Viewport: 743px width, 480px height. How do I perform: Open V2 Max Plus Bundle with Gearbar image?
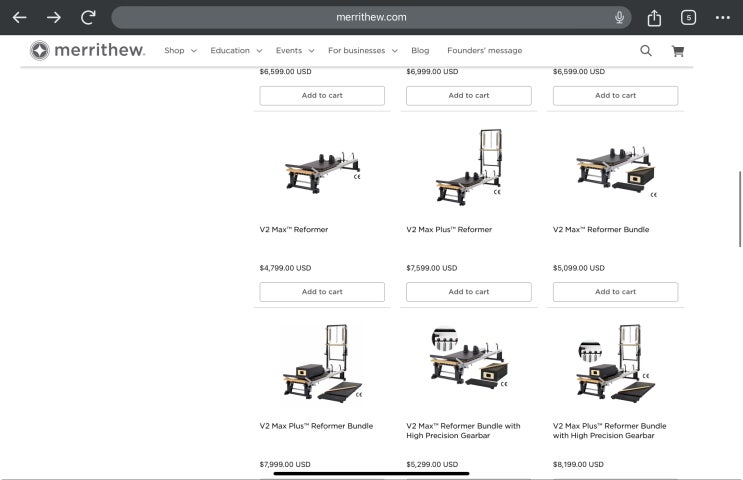[x=616, y=363]
